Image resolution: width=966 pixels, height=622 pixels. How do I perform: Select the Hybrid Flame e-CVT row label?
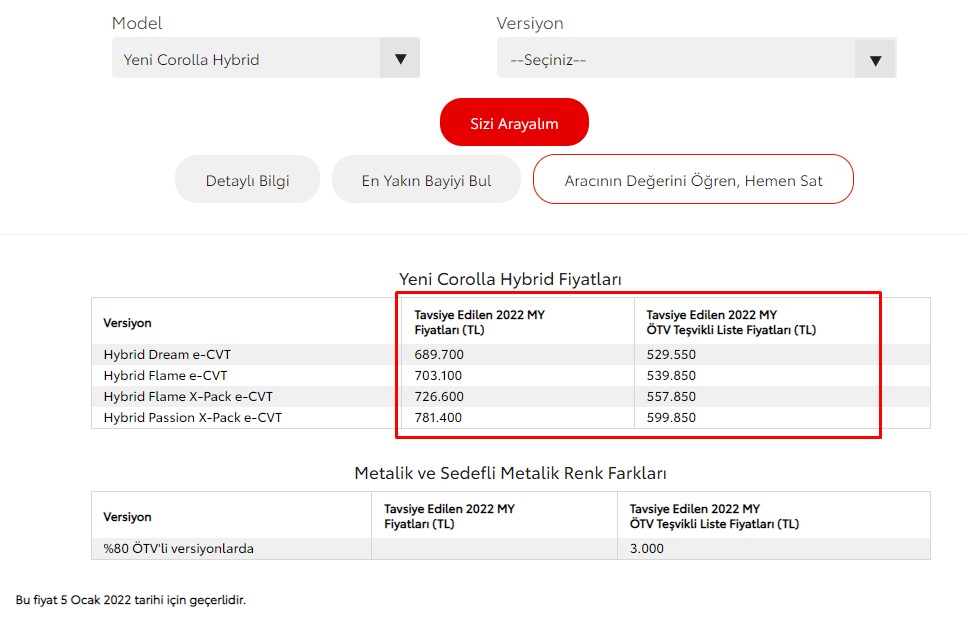click(165, 376)
